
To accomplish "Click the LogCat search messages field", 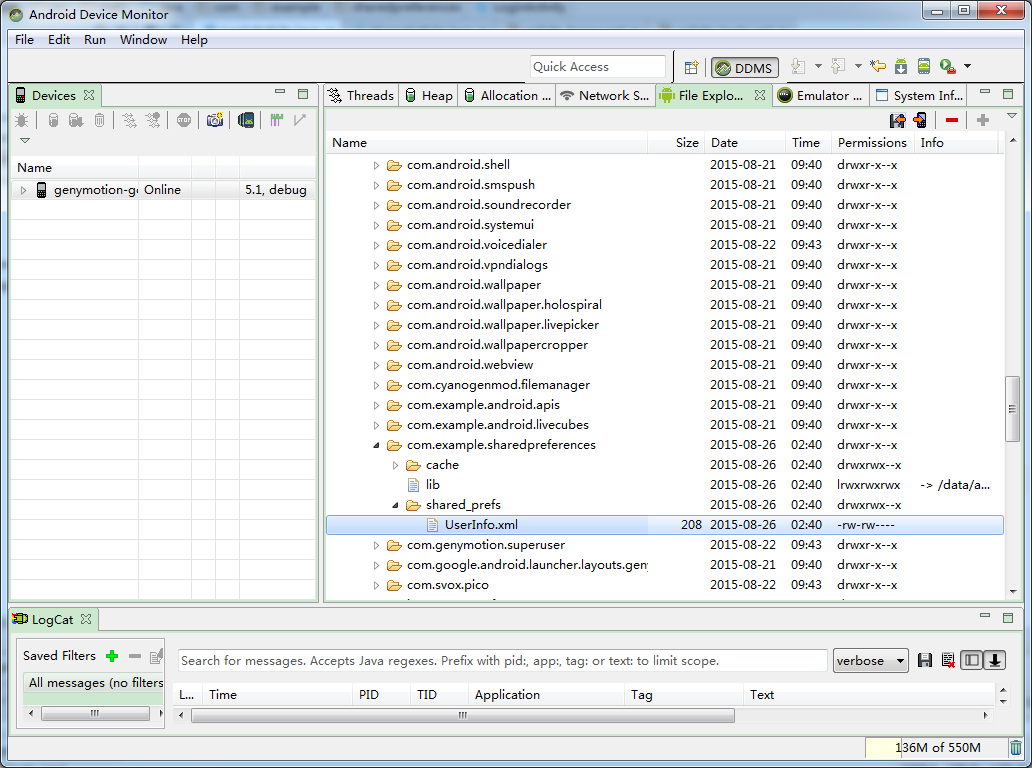I will tap(502, 661).
